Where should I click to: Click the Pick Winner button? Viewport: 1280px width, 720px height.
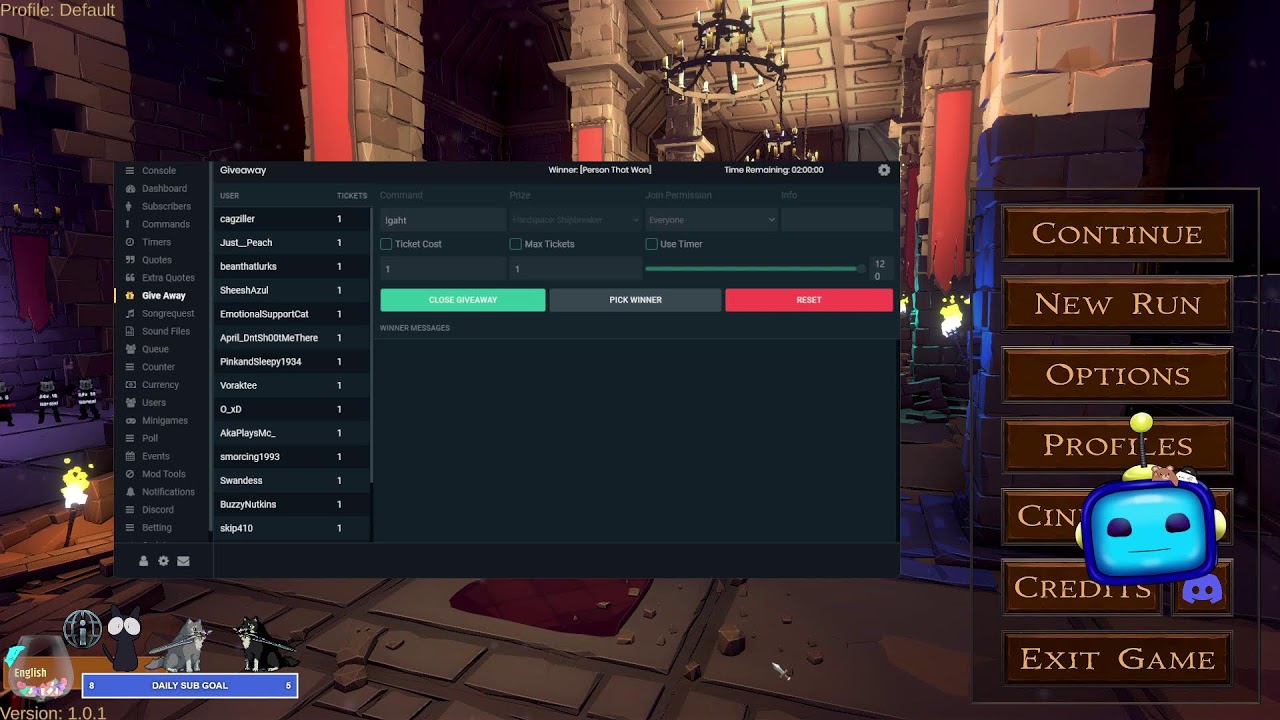(x=635, y=300)
